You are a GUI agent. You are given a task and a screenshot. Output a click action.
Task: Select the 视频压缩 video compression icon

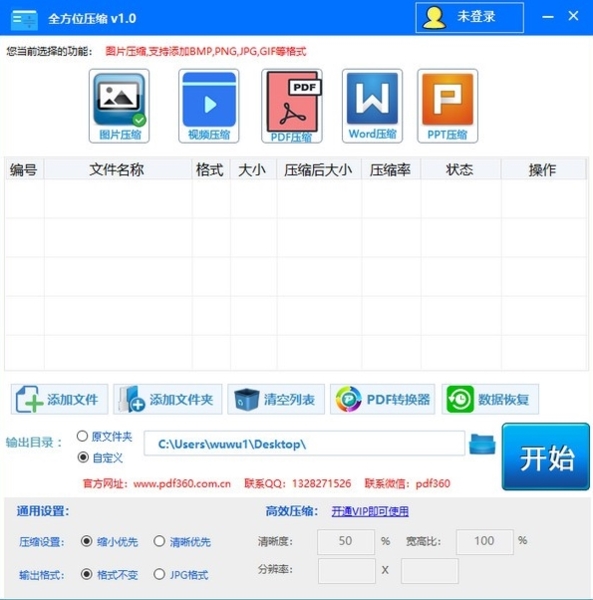pyautogui.click(x=209, y=106)
